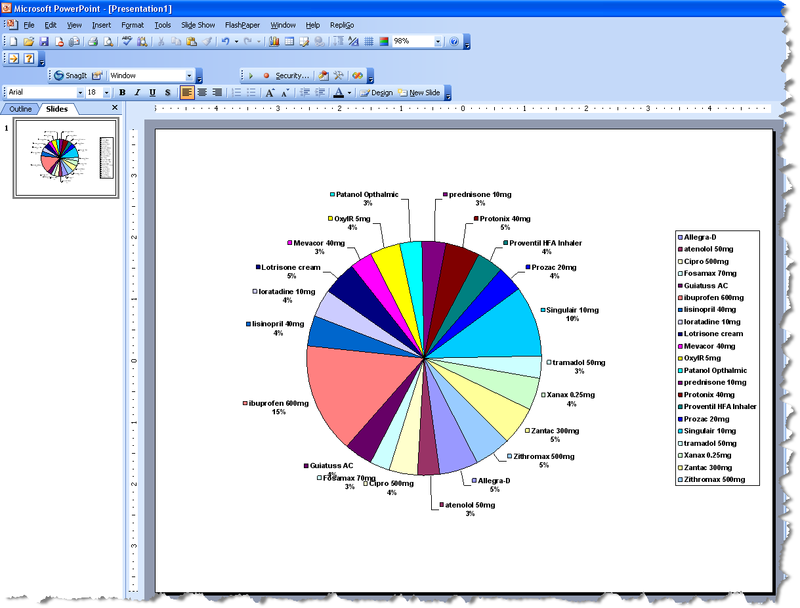Screen dimensions: 800x608
Task: Open the Zoom percentage dropdown showing 98%
Action: (x=438, y=41)
